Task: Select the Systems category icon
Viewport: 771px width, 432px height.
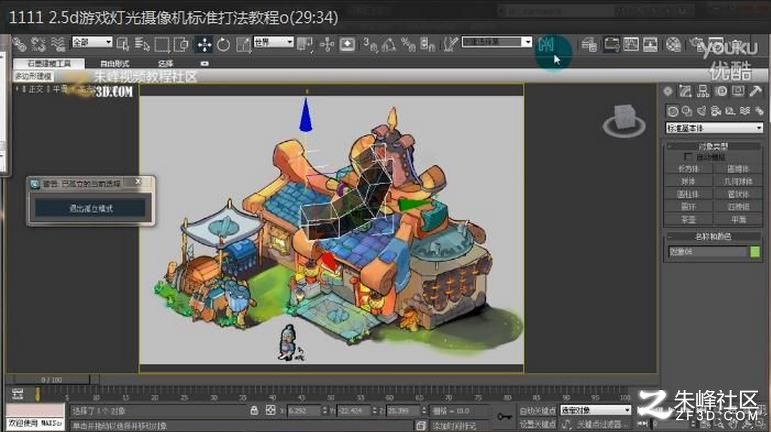Action: (x=759, y=111)
